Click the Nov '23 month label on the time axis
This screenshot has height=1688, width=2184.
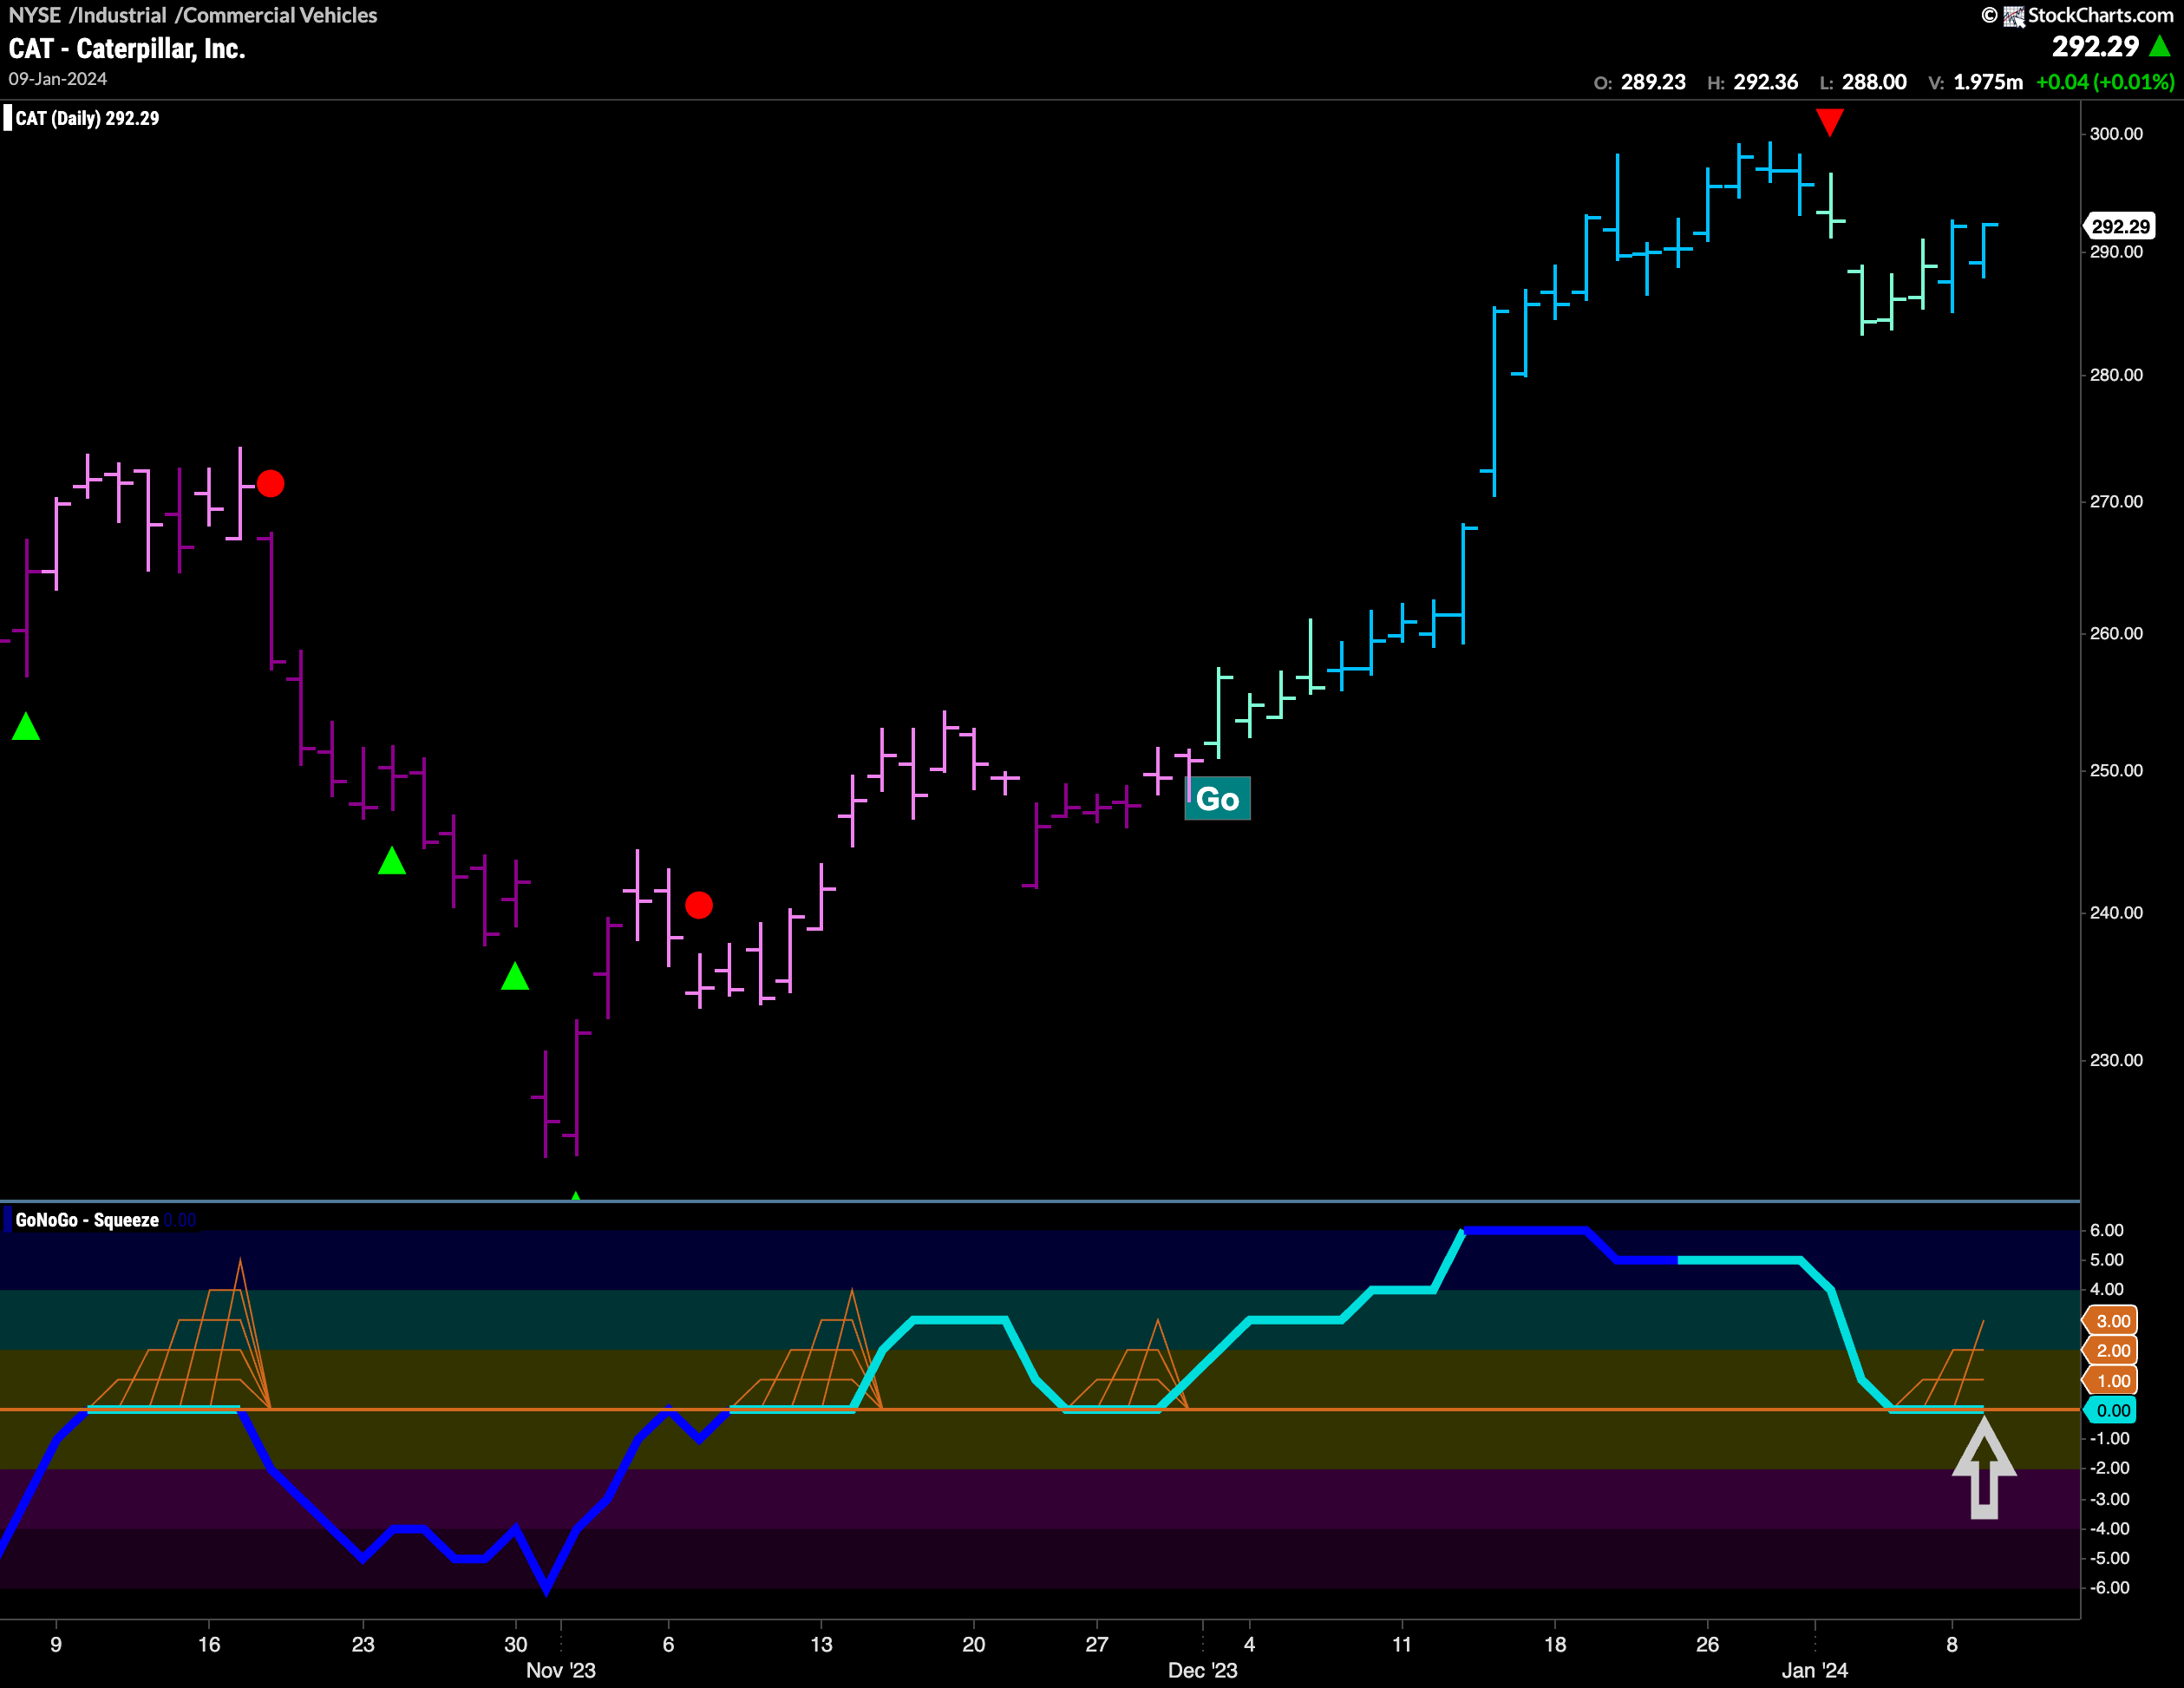click(561, 1670)
